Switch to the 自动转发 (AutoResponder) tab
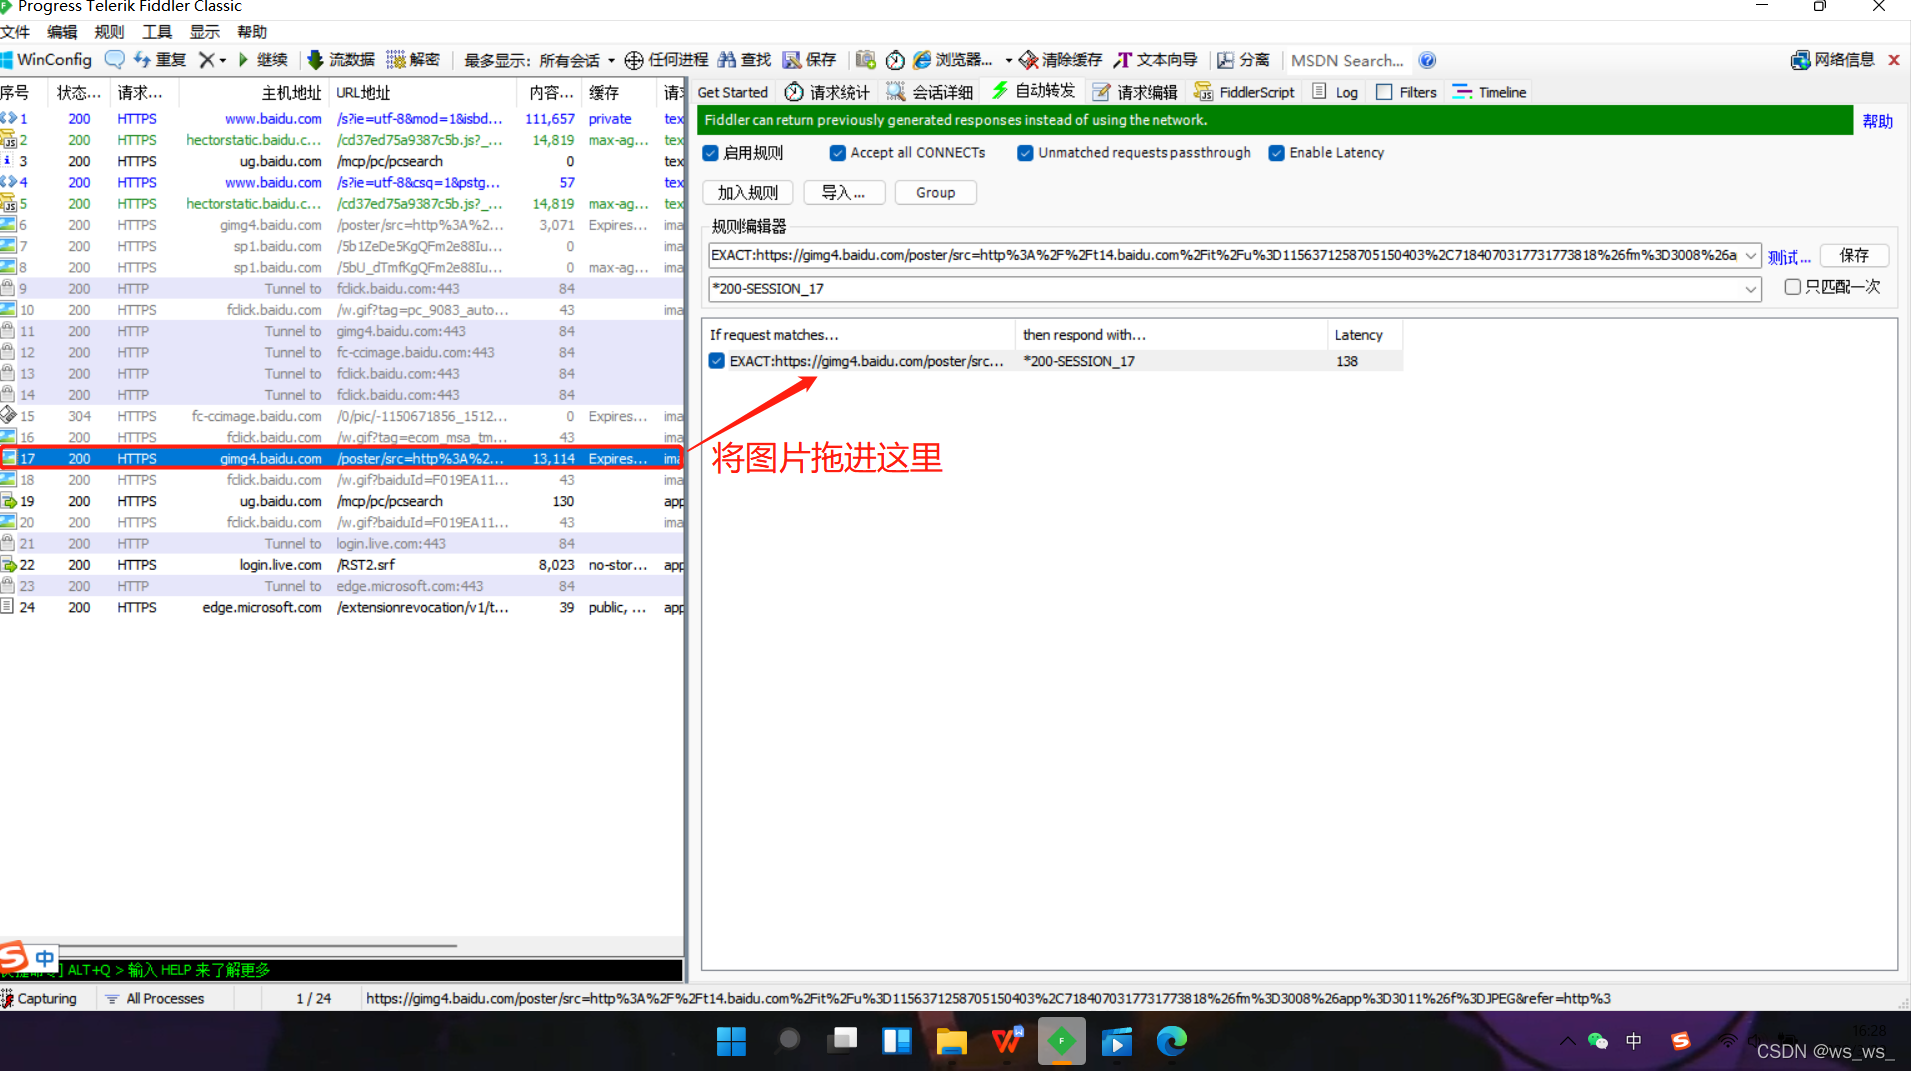 point(1033,91)
